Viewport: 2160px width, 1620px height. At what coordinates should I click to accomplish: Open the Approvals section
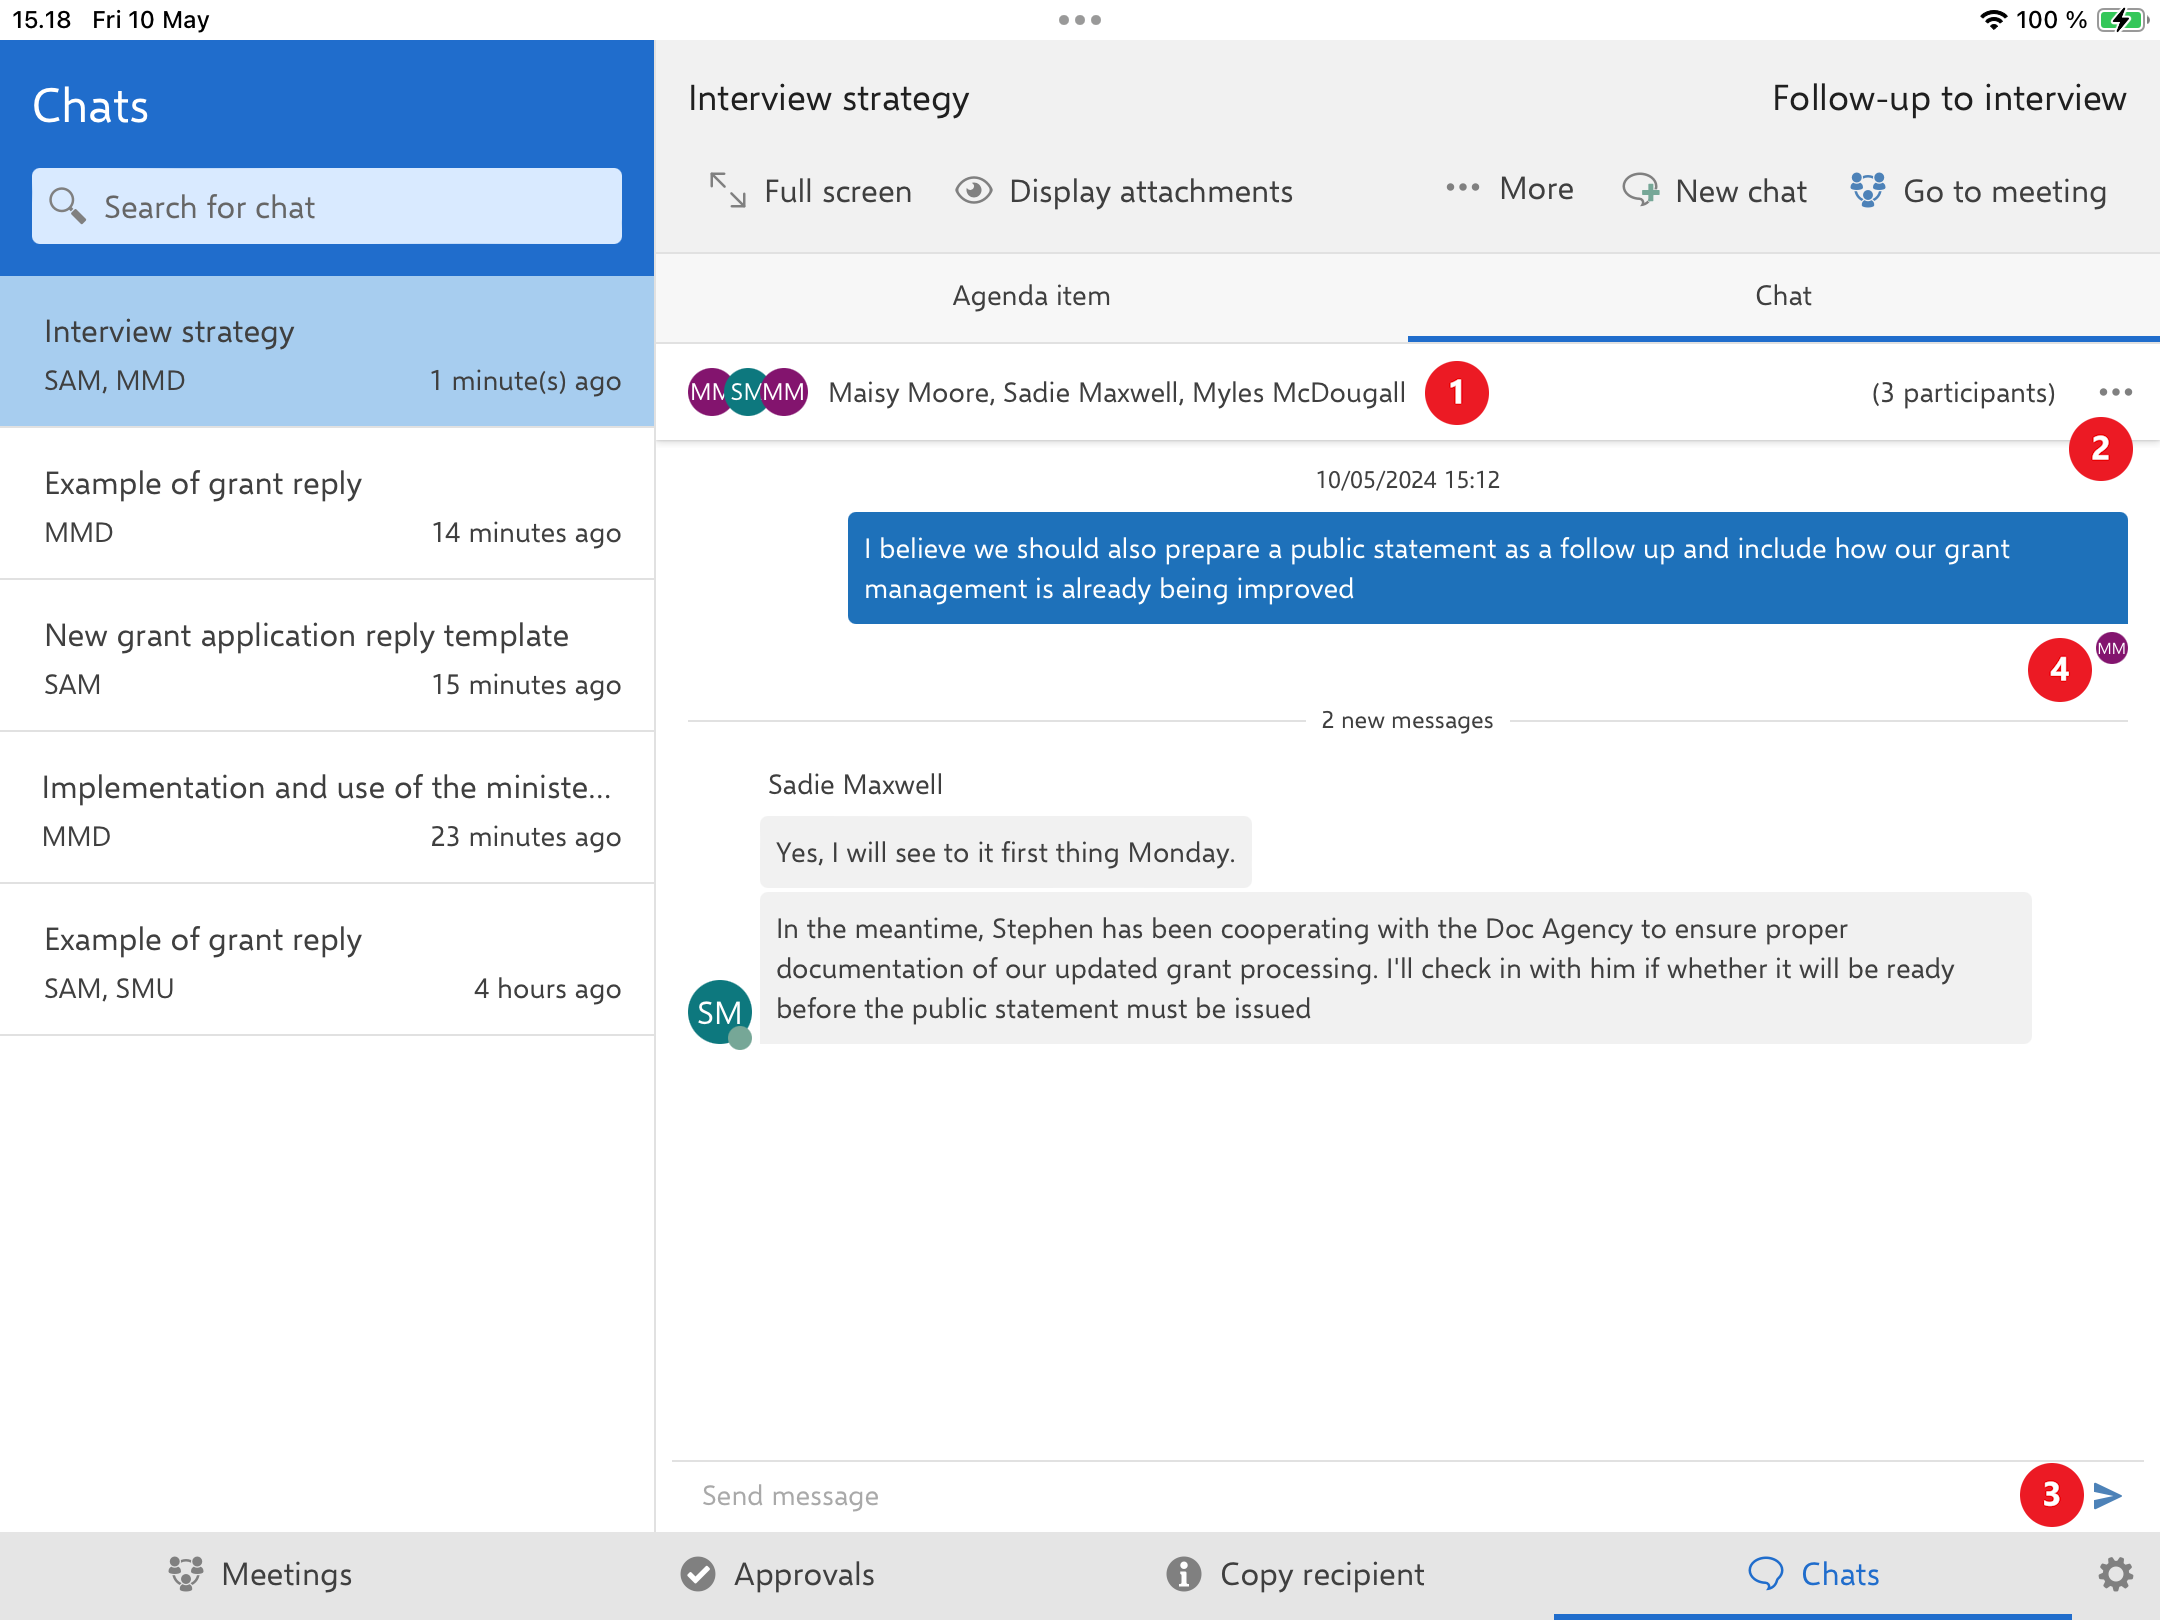tap(777, 1574)
